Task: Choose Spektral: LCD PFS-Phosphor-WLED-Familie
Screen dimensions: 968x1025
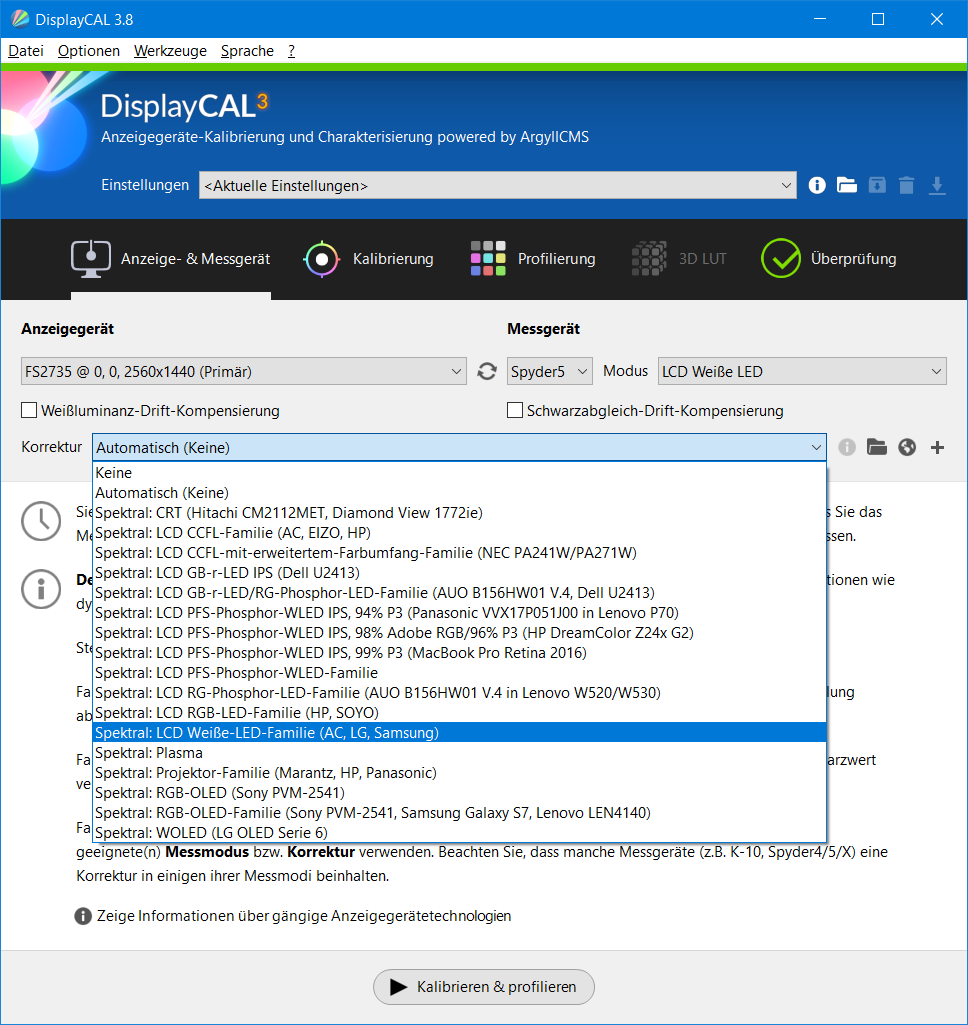Action: tap(459, 673)
